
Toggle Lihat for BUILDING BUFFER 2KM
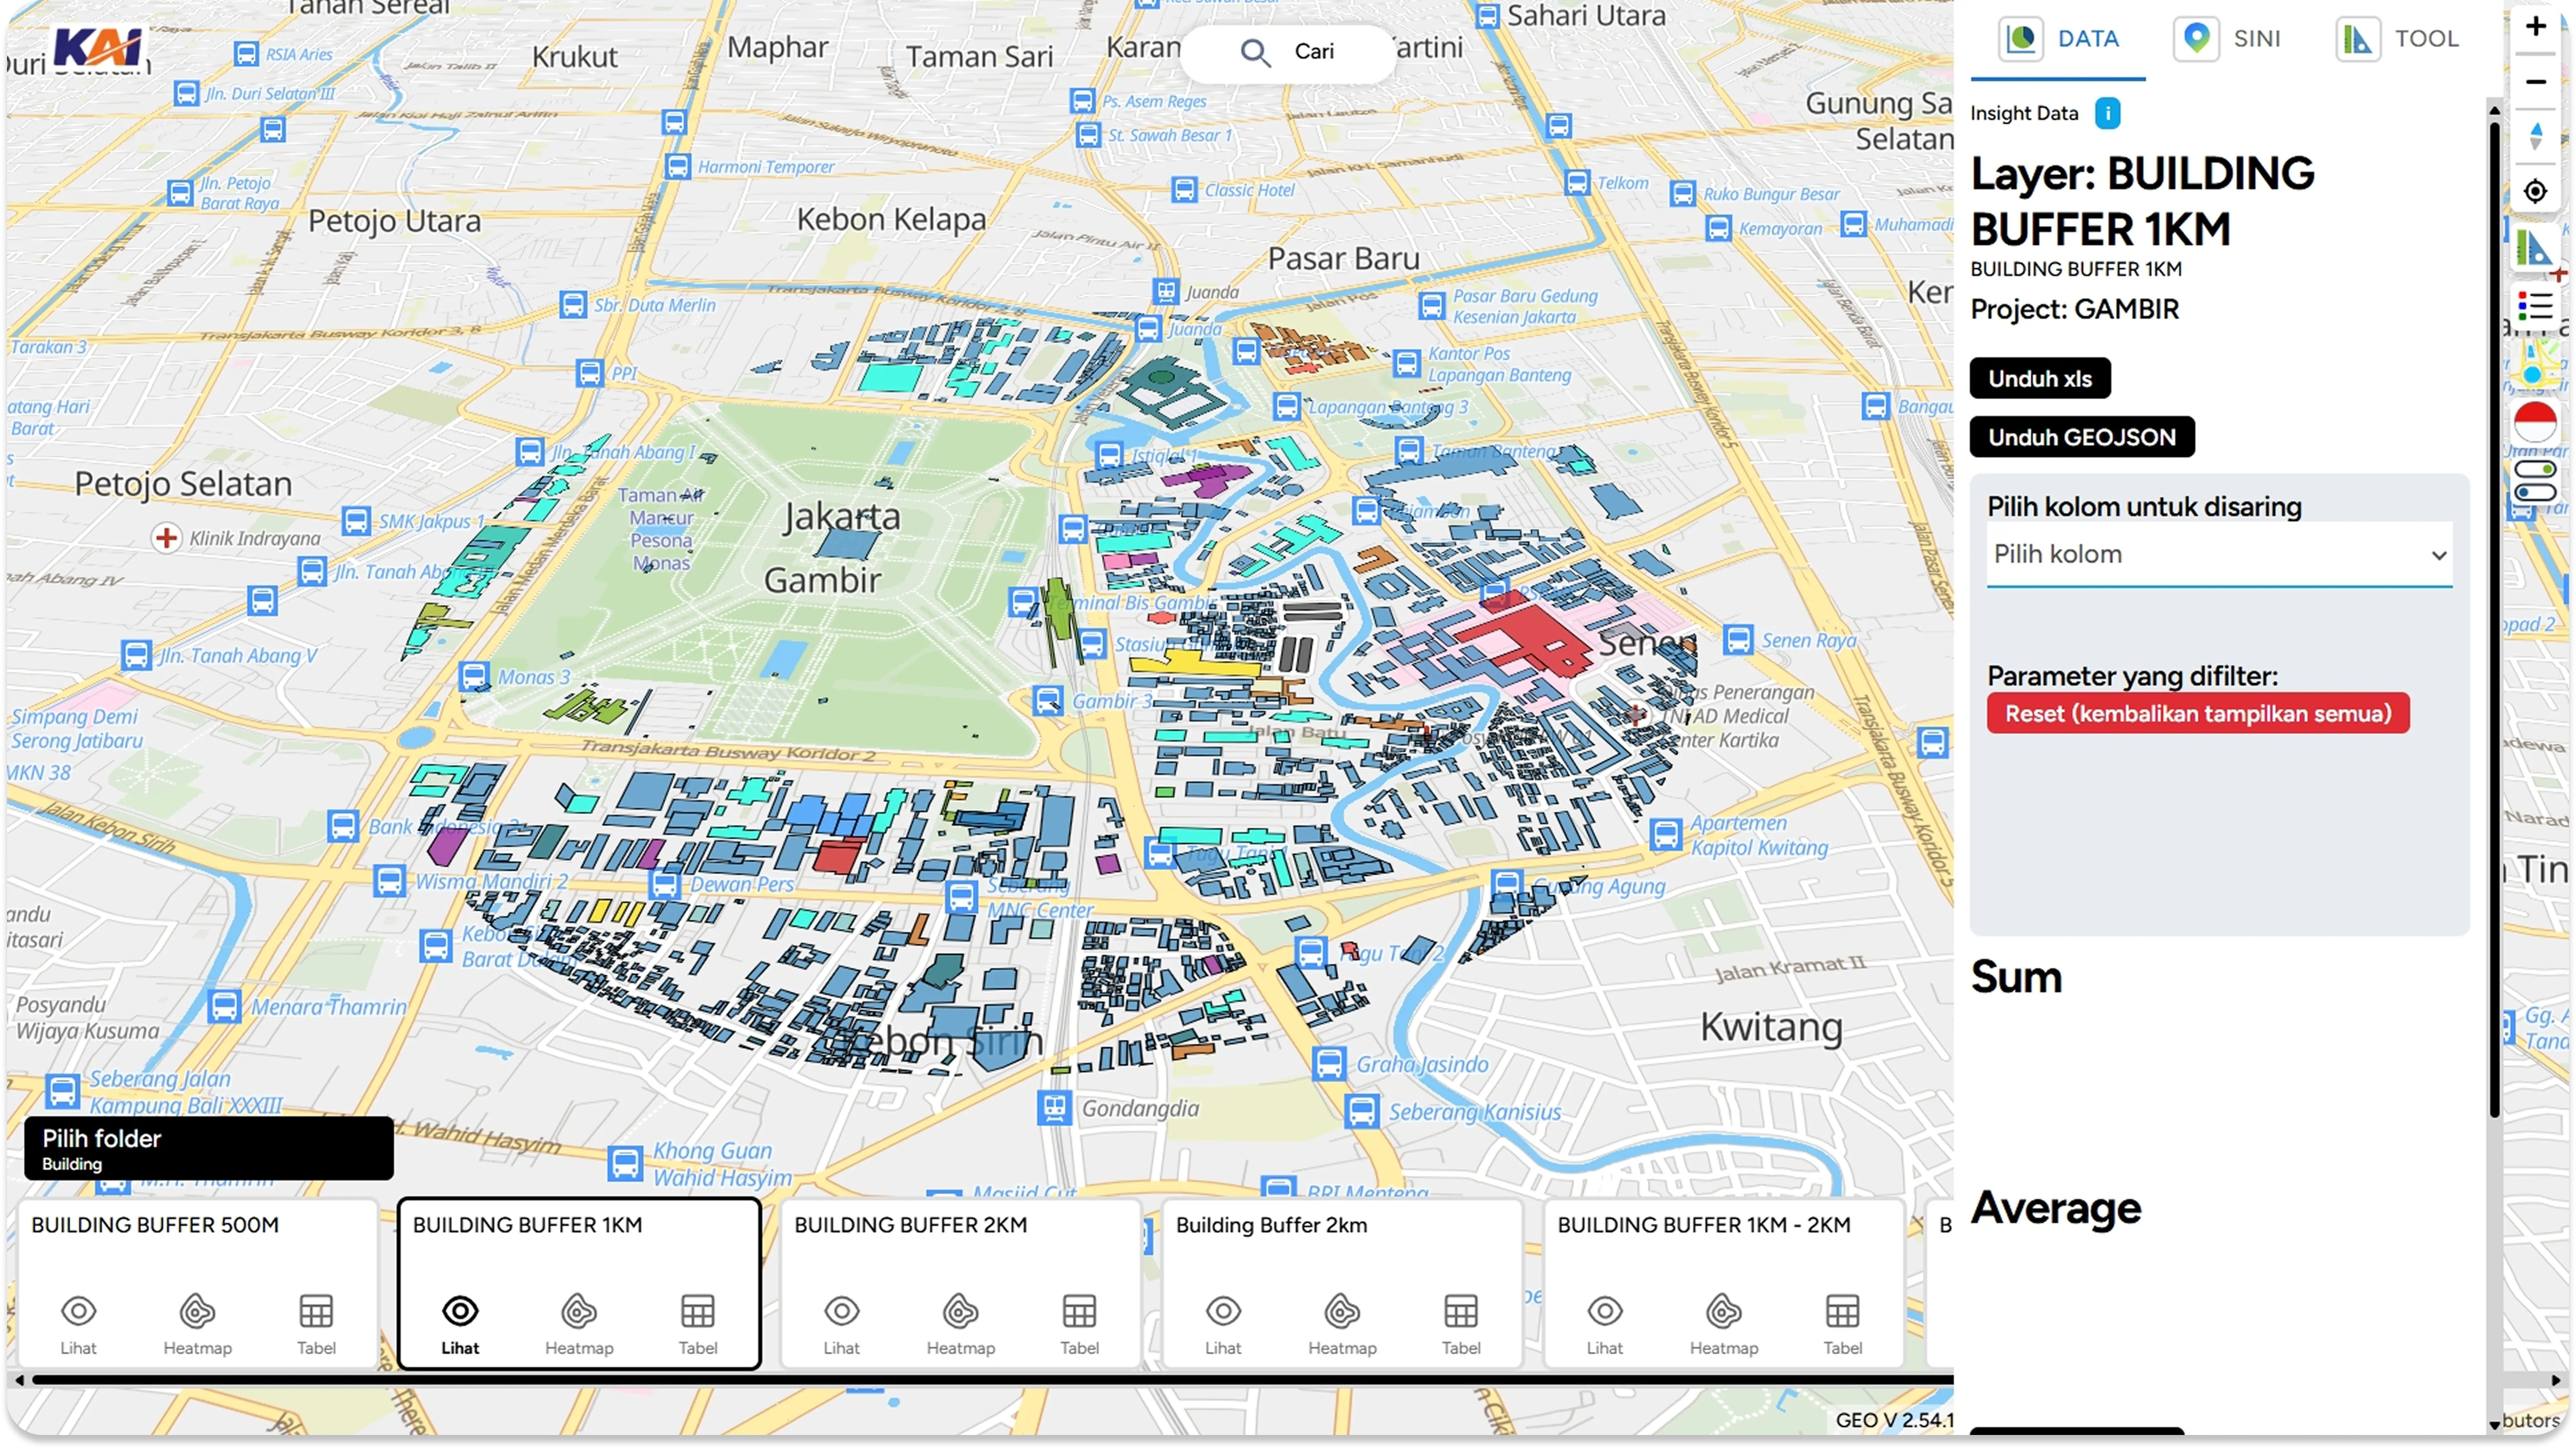(841, 1324)
